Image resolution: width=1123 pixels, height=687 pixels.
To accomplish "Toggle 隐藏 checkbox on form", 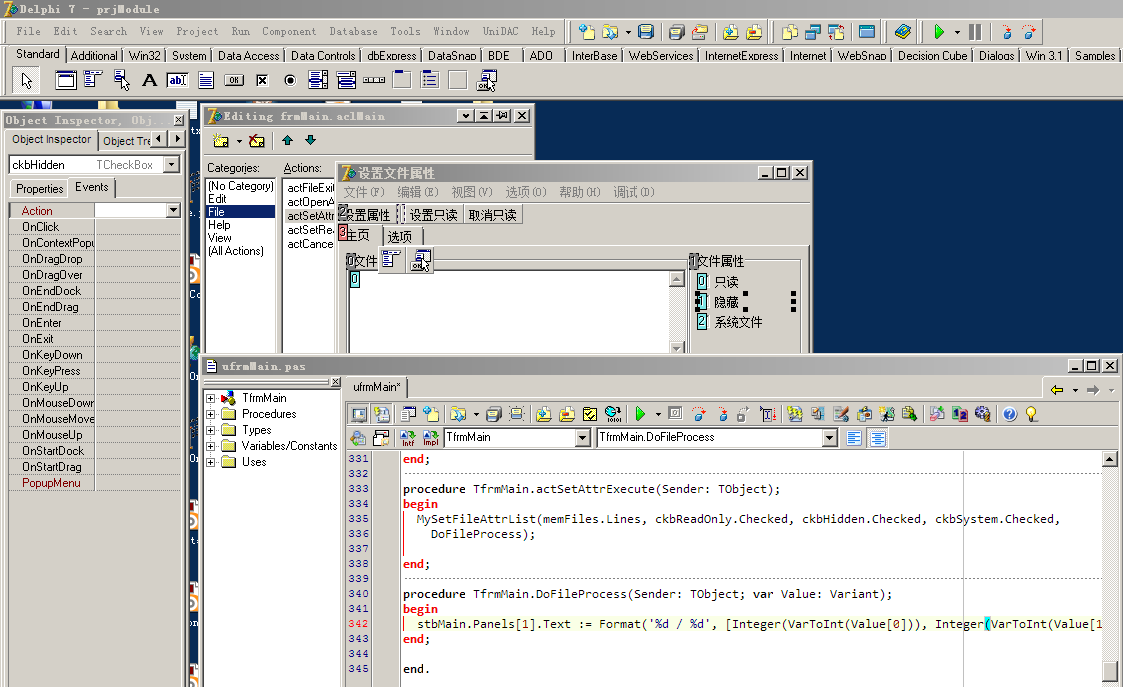I will (718, 302).
